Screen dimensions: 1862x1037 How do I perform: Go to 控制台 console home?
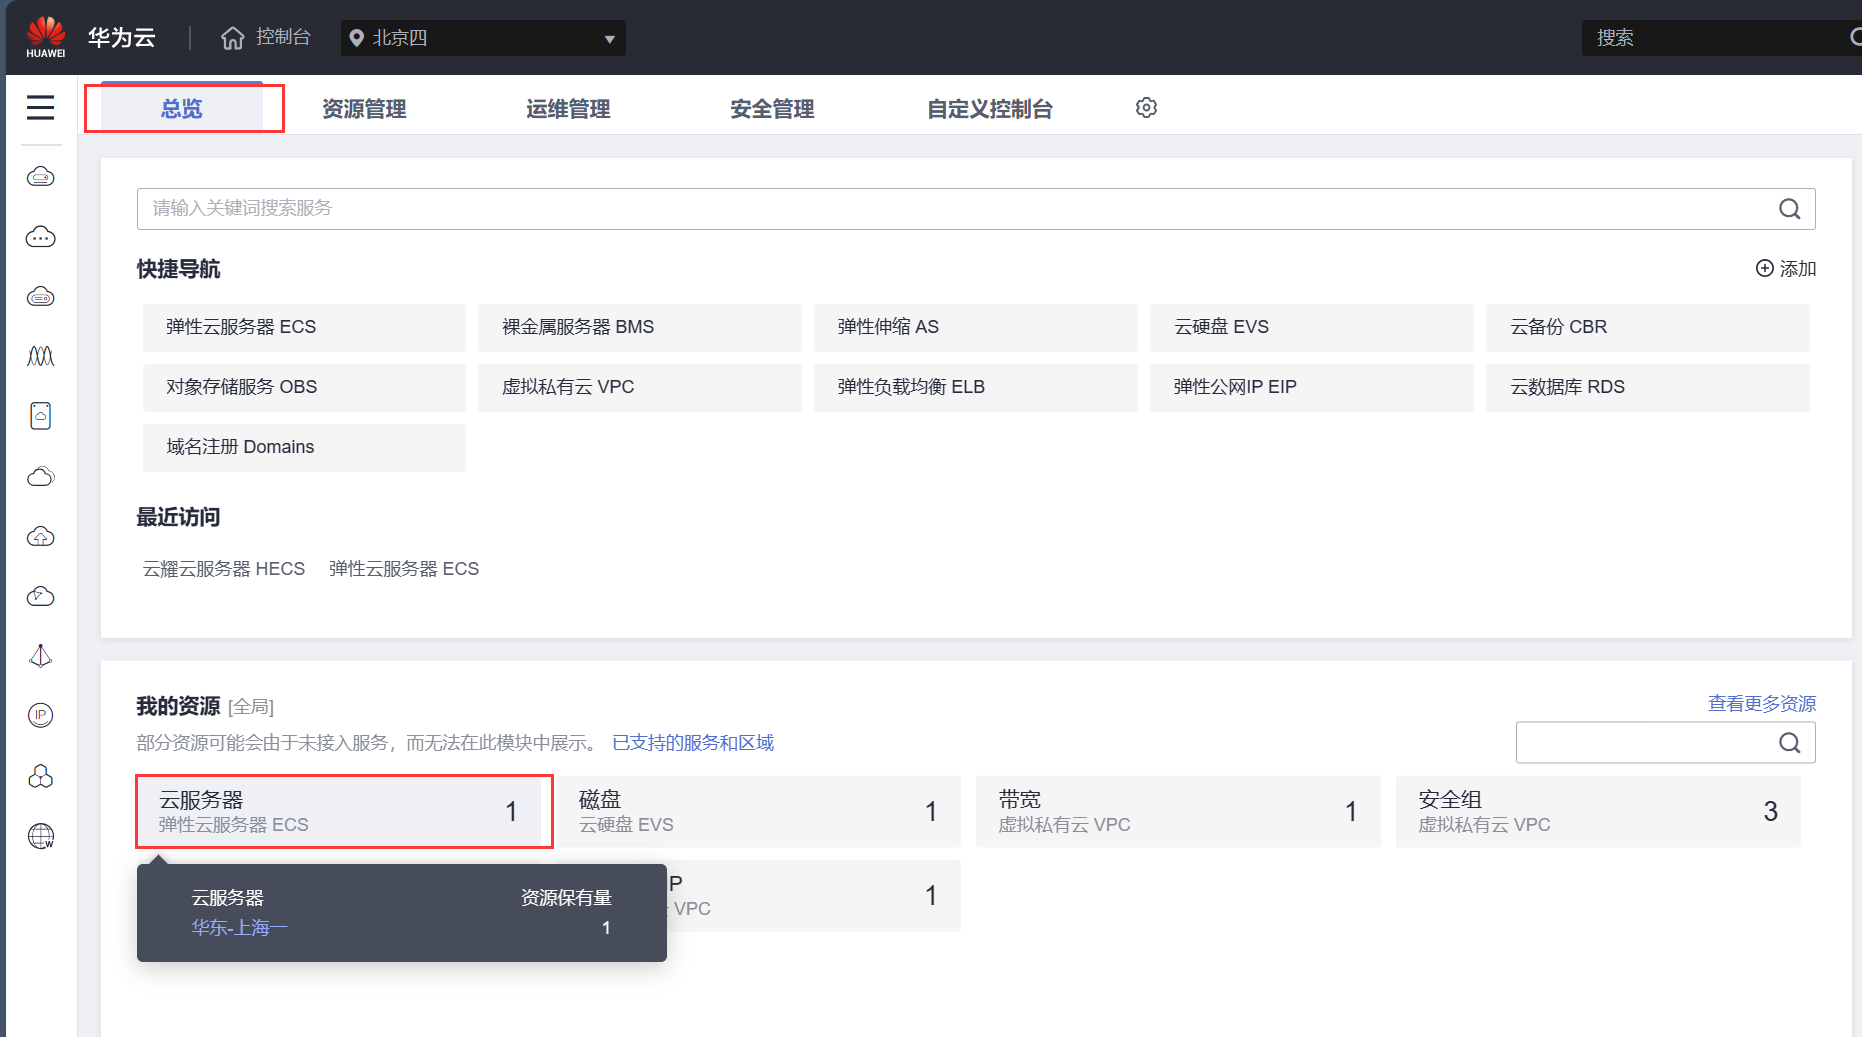pyautogui.click(x=283, y=37)
